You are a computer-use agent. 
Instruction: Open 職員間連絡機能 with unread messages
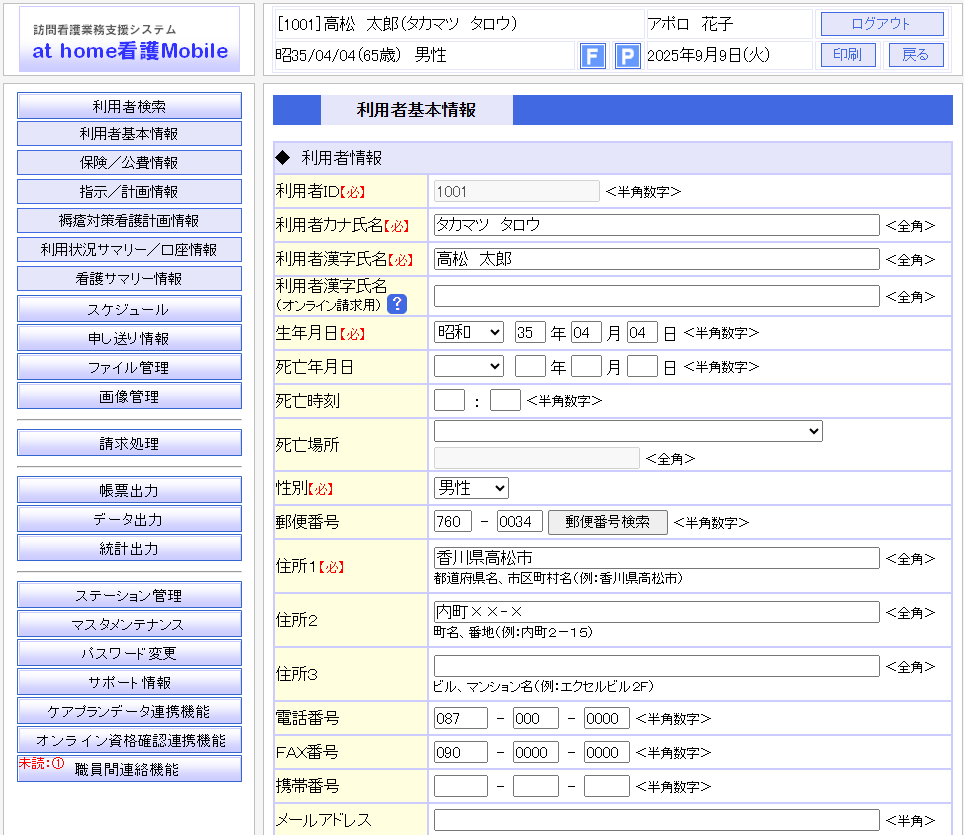[129, 769]
